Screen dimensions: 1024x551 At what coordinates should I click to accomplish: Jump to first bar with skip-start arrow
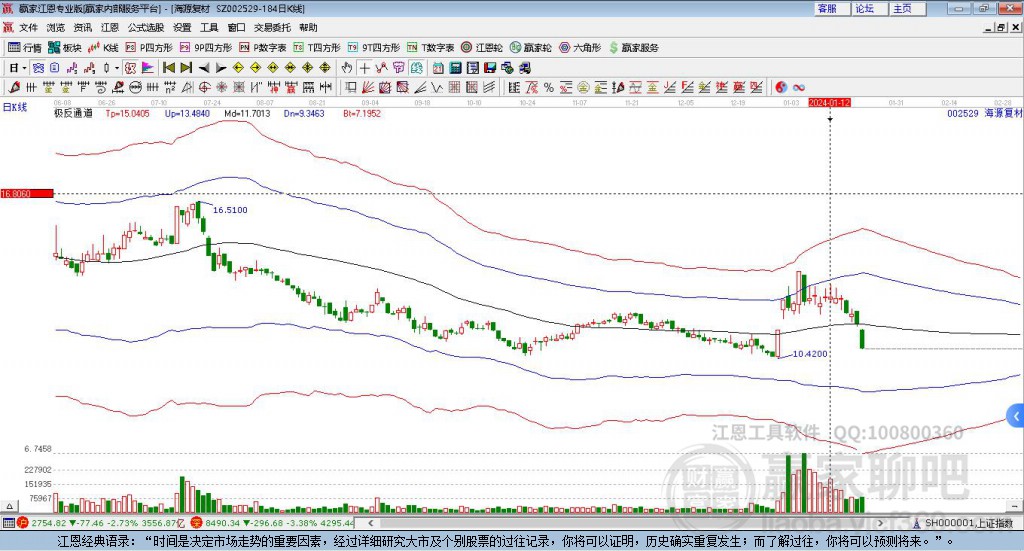[168, 68]
